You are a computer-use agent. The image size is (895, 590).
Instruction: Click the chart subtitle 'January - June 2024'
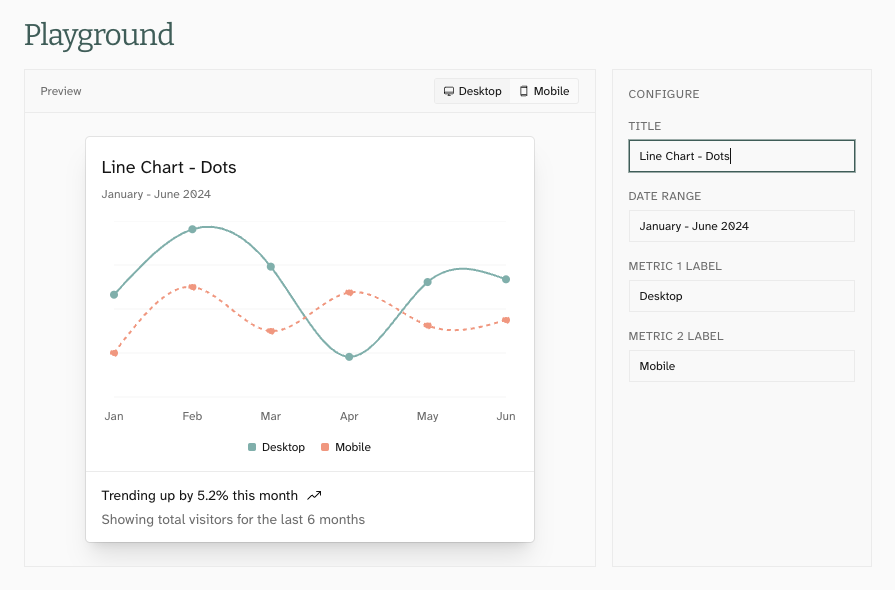coord(156,194)
